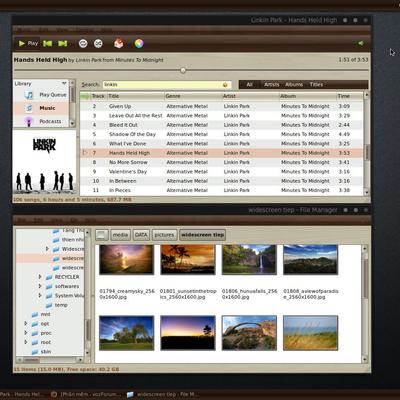Sort songs by the Track column header

point(98,96)
